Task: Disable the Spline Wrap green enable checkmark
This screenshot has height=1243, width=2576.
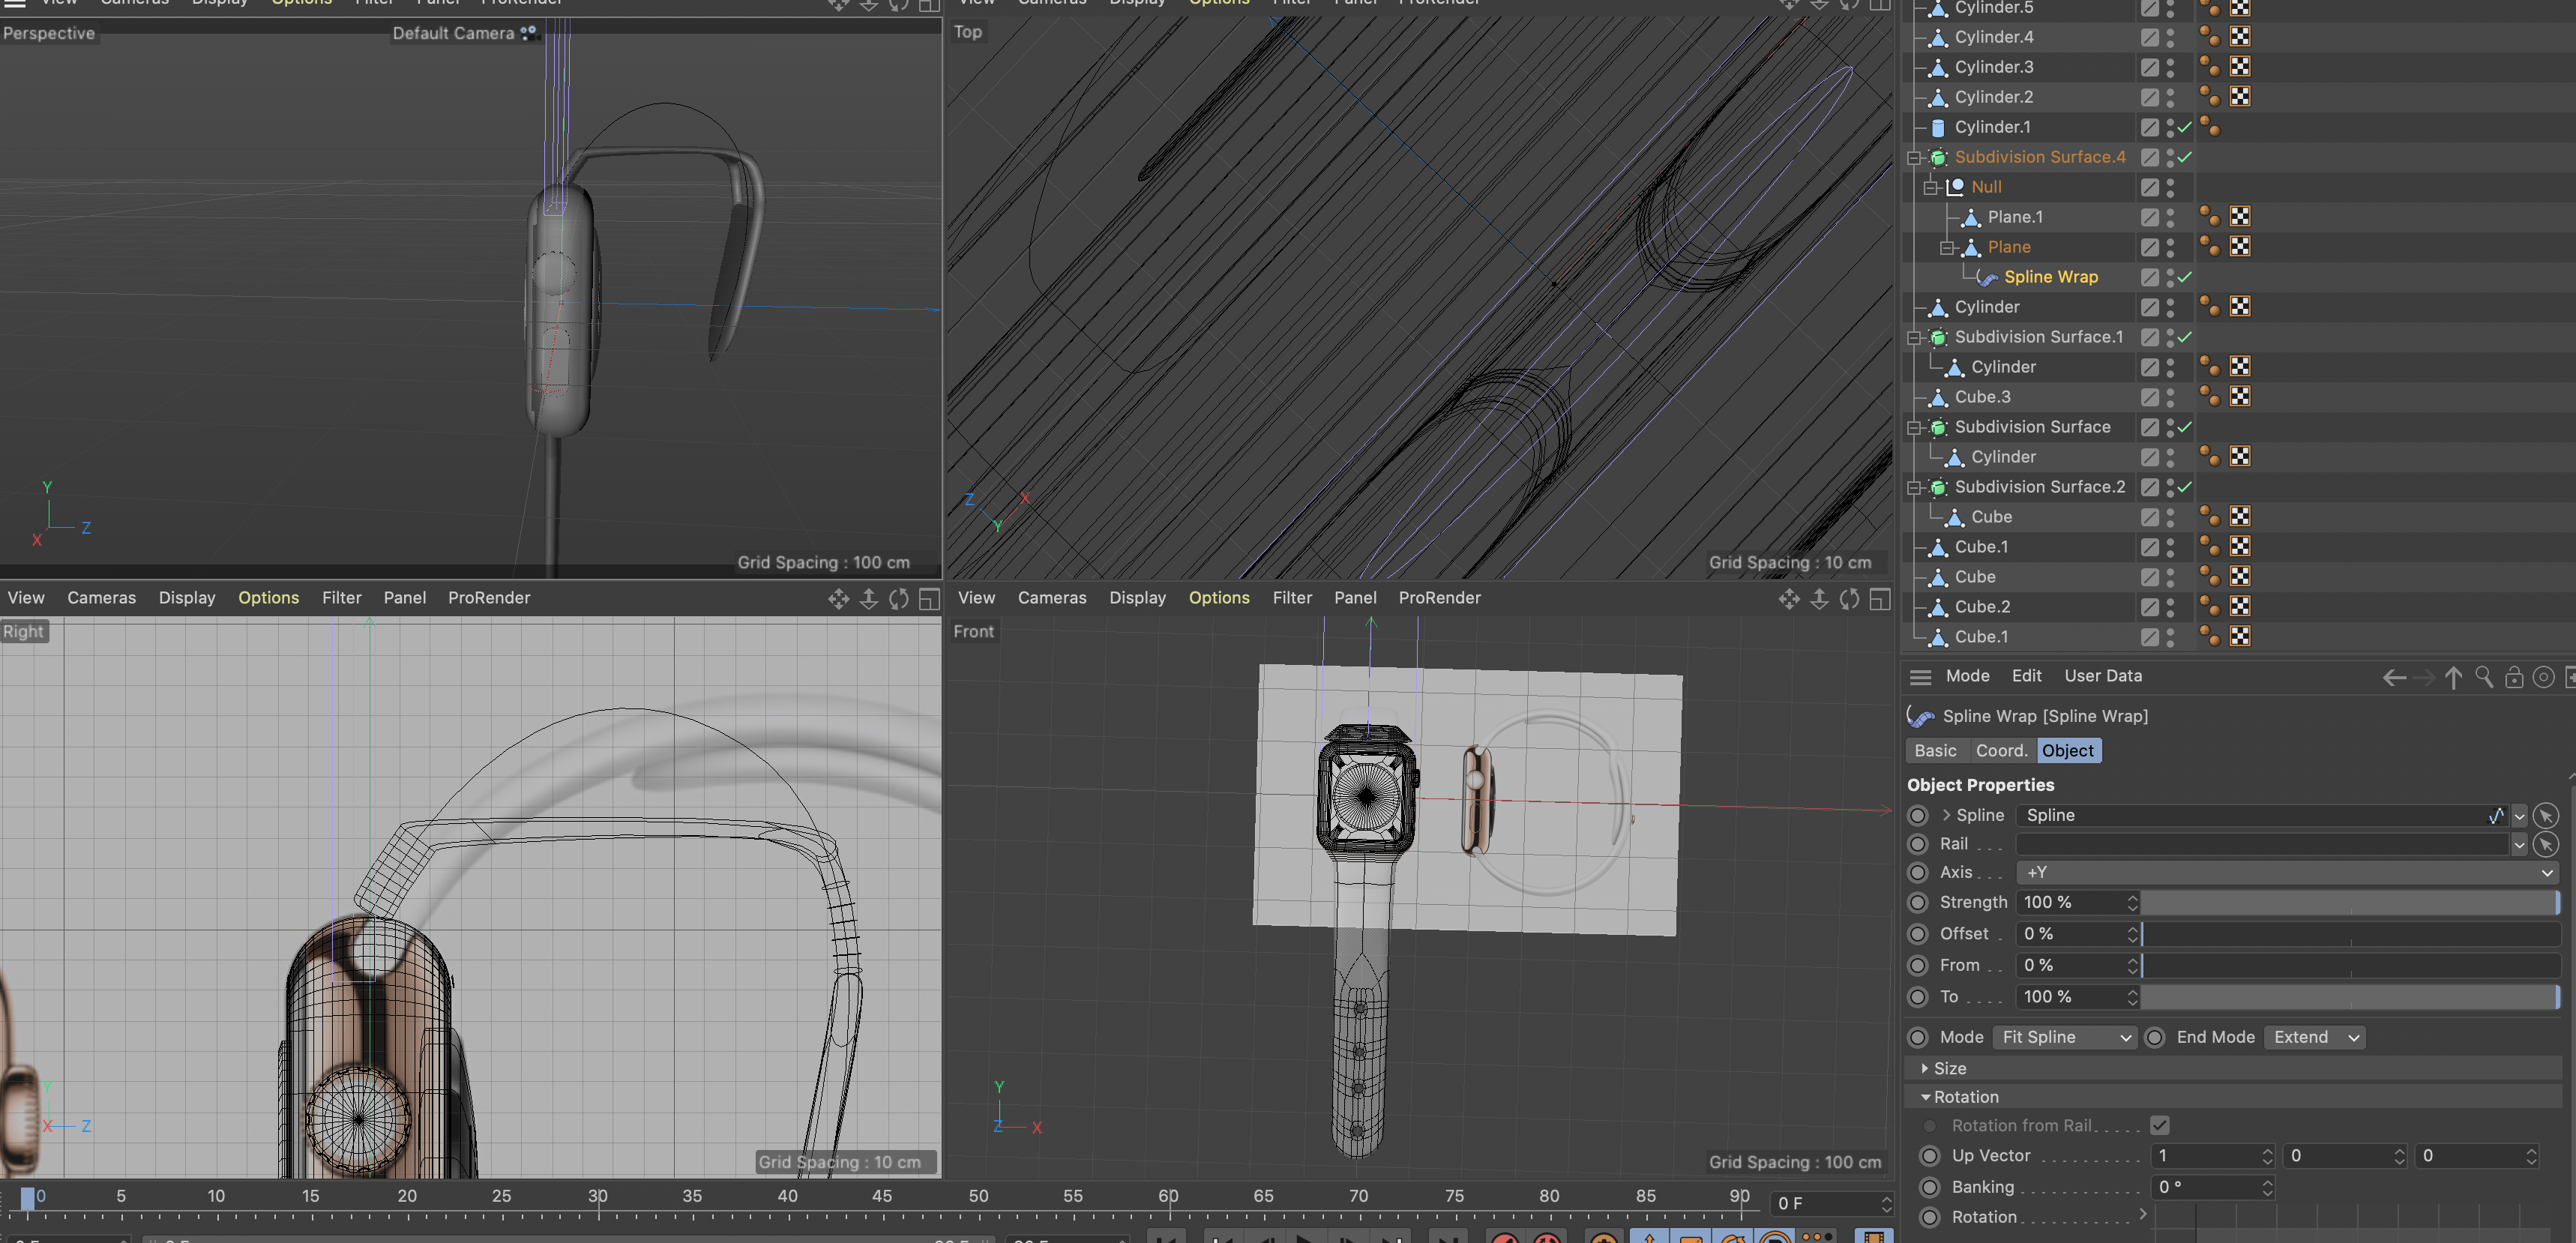Action: click(2185, 277)
